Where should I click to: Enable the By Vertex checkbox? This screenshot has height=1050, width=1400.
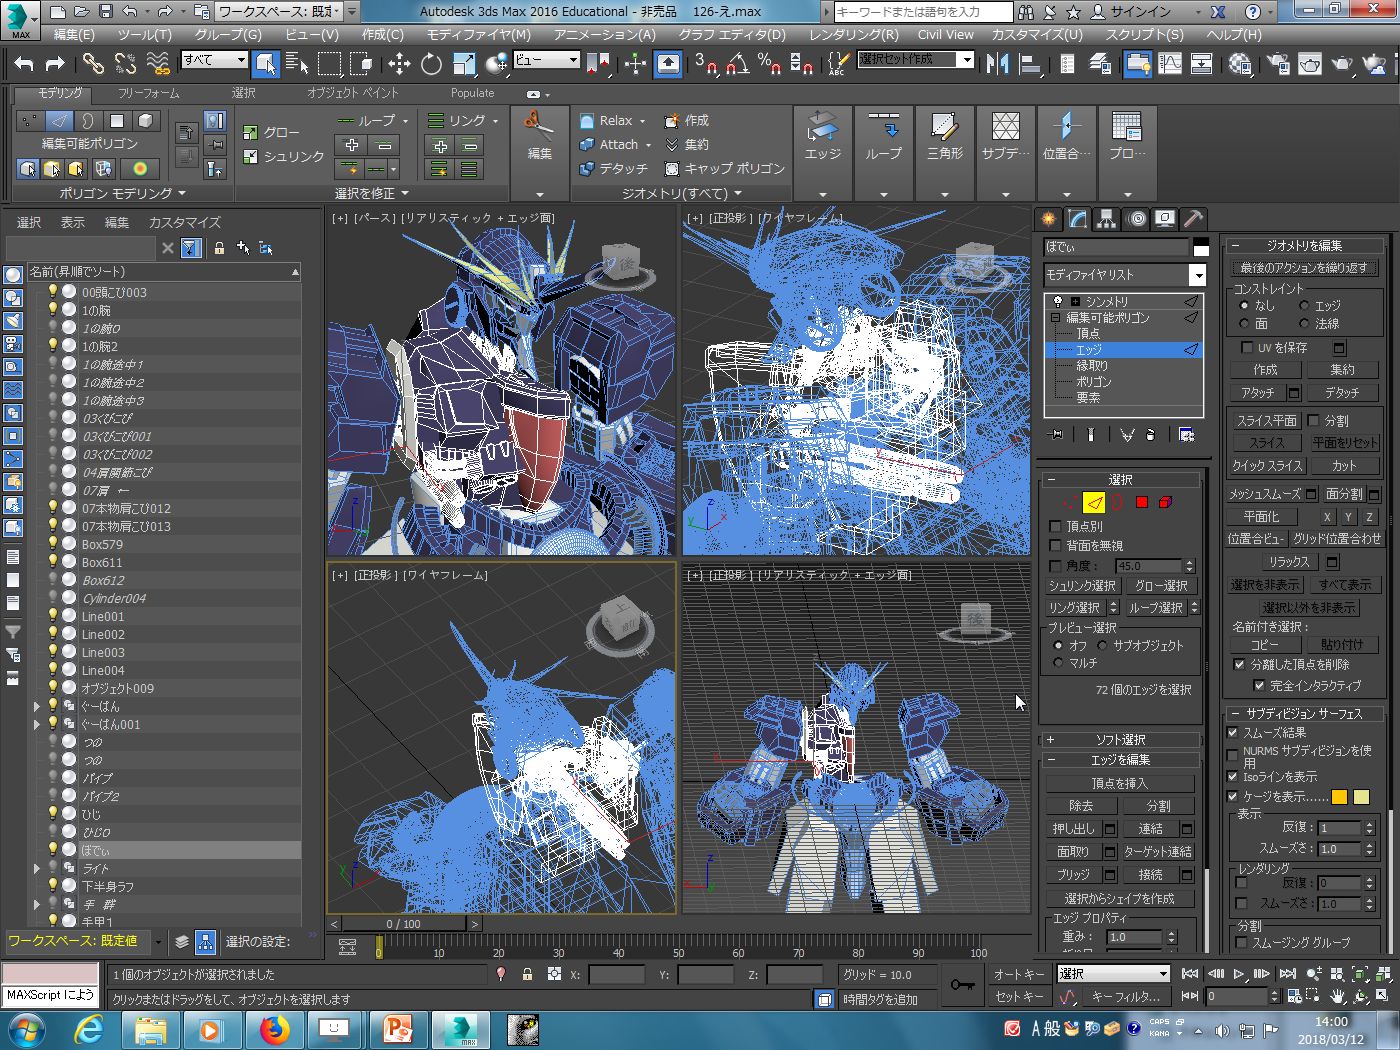click(x=1055, y=526)
